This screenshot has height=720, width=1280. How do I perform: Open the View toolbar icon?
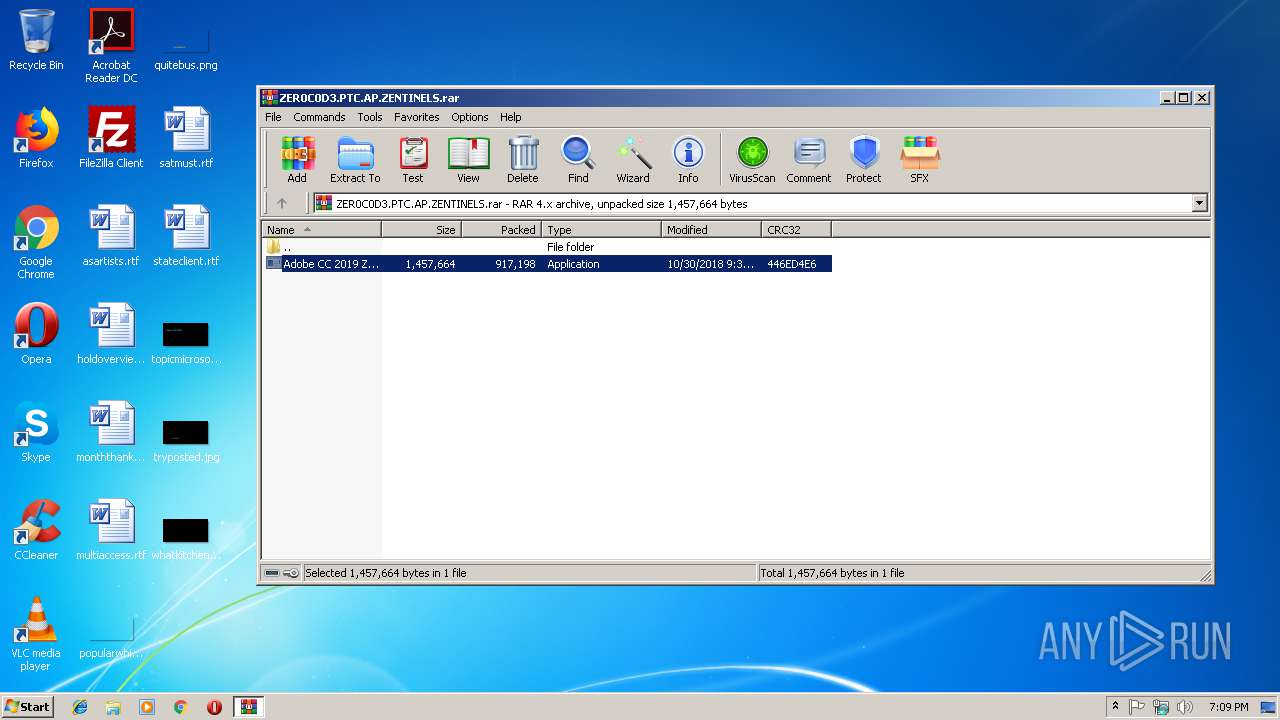(468, 160)
